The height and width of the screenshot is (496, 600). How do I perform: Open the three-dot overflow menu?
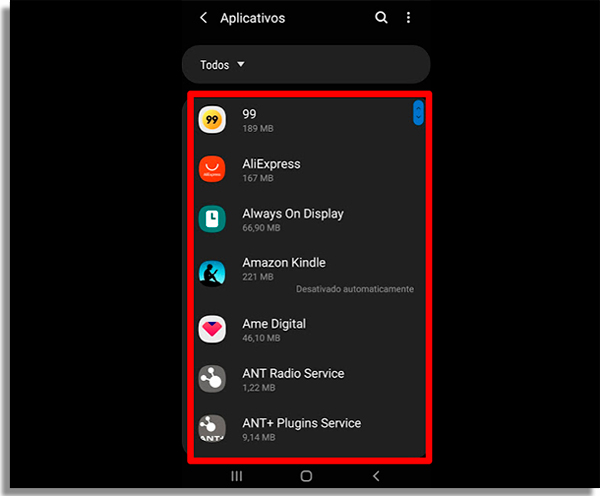point(408,18)
